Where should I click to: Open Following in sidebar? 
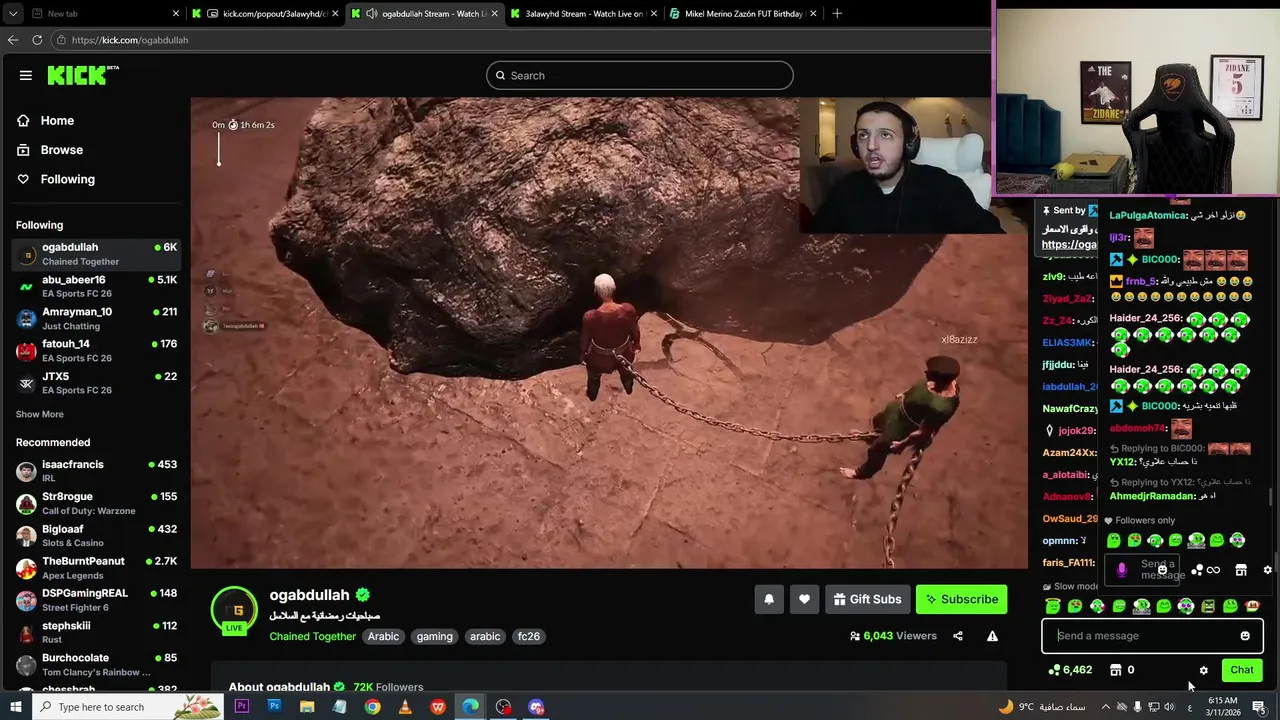point(67,179)
